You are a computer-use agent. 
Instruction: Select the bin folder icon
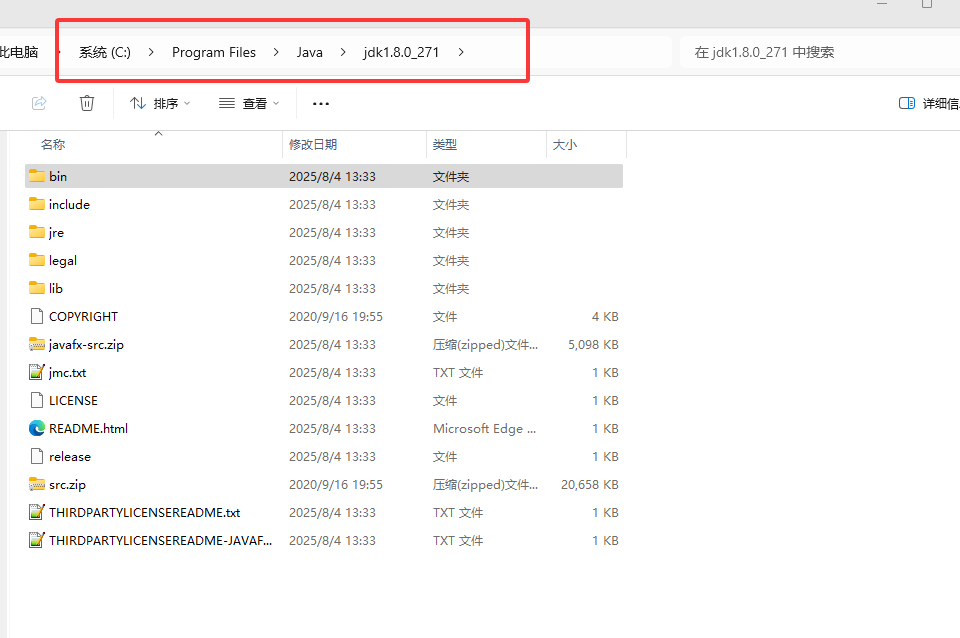[37, 176]
